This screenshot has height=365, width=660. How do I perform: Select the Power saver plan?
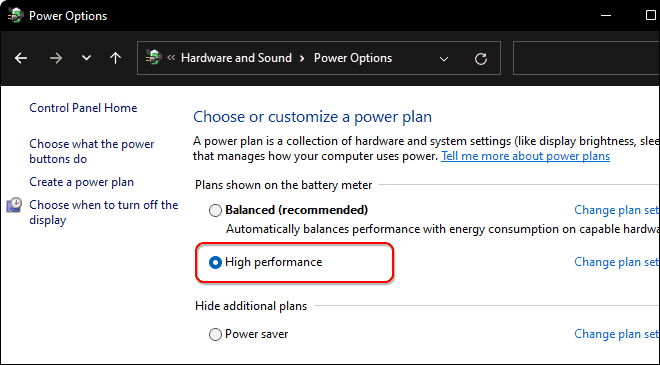(x=215, y=334)
